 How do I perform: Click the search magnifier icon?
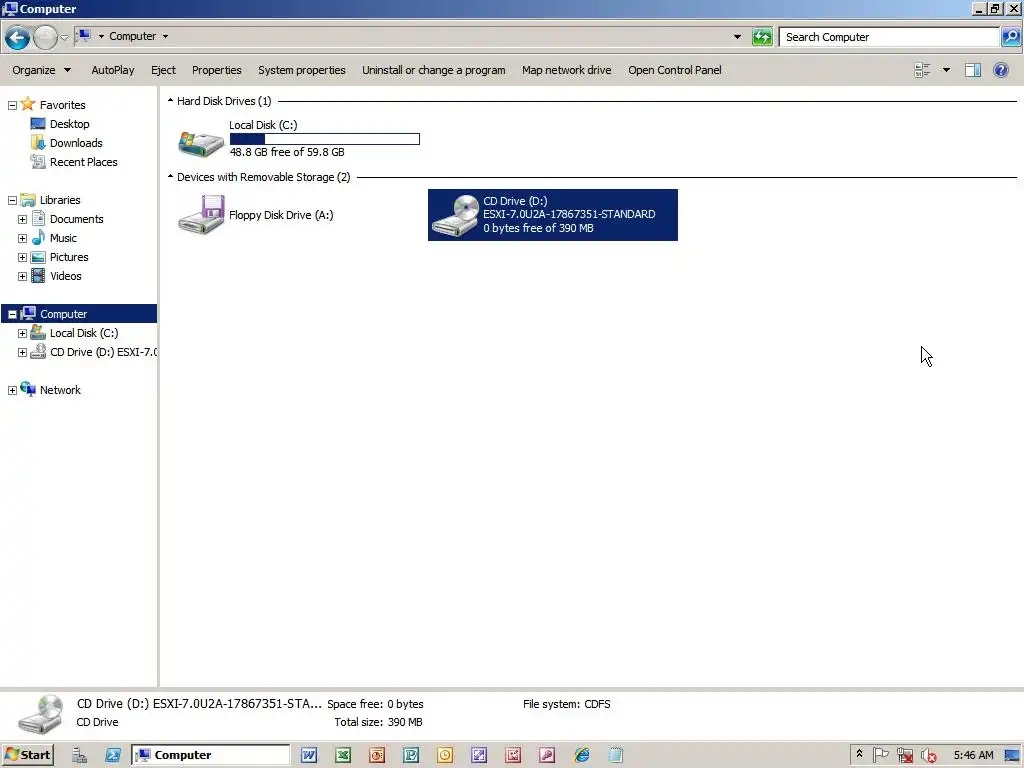pyautogui.click(x=1010, y=37)
